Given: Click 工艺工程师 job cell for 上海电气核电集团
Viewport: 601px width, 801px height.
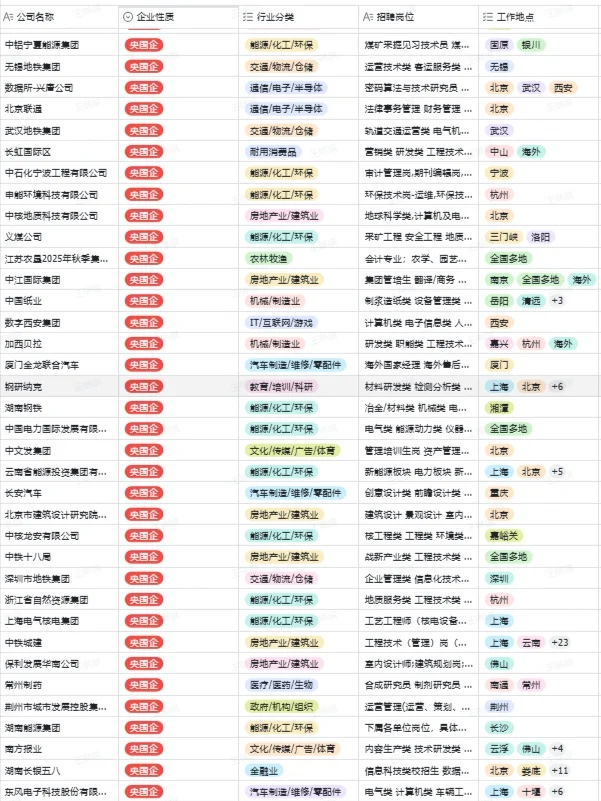Looking at the screenshot, I should pyautogui.click(x=419, y=621).
